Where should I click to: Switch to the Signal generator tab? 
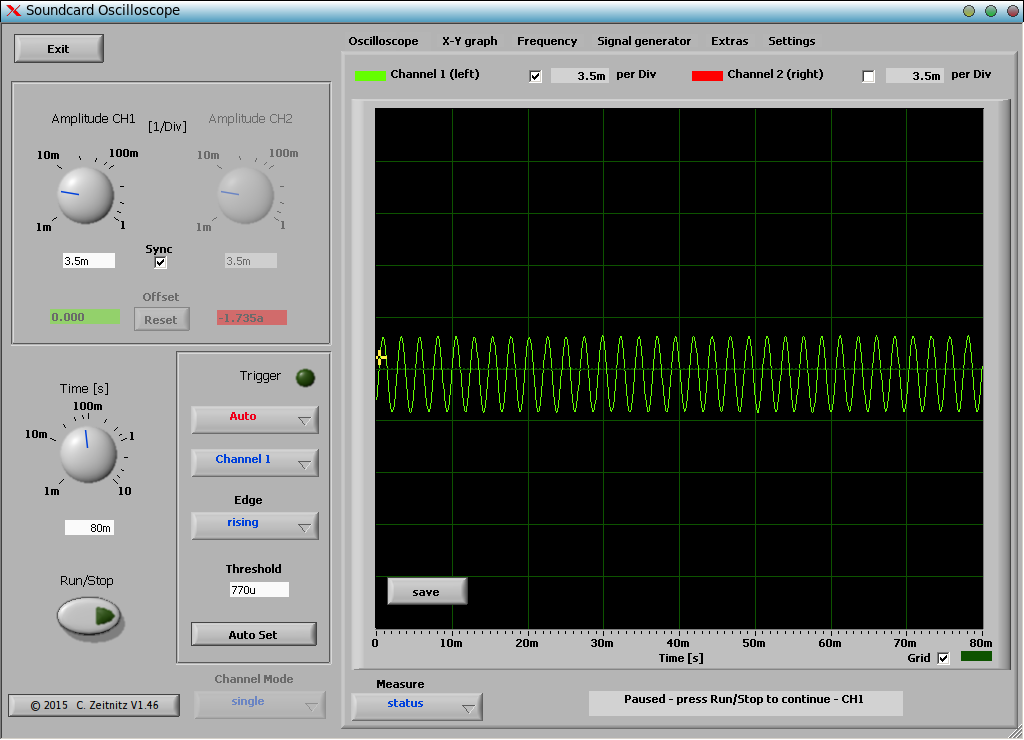click(644, 41)
